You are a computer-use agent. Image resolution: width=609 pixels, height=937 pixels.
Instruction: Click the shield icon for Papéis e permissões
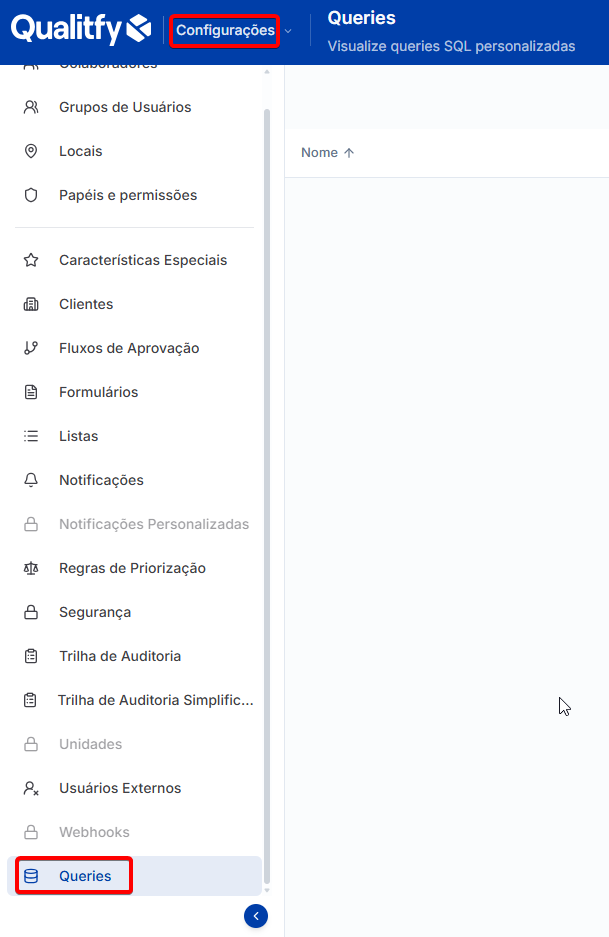(x=31, y=195)
